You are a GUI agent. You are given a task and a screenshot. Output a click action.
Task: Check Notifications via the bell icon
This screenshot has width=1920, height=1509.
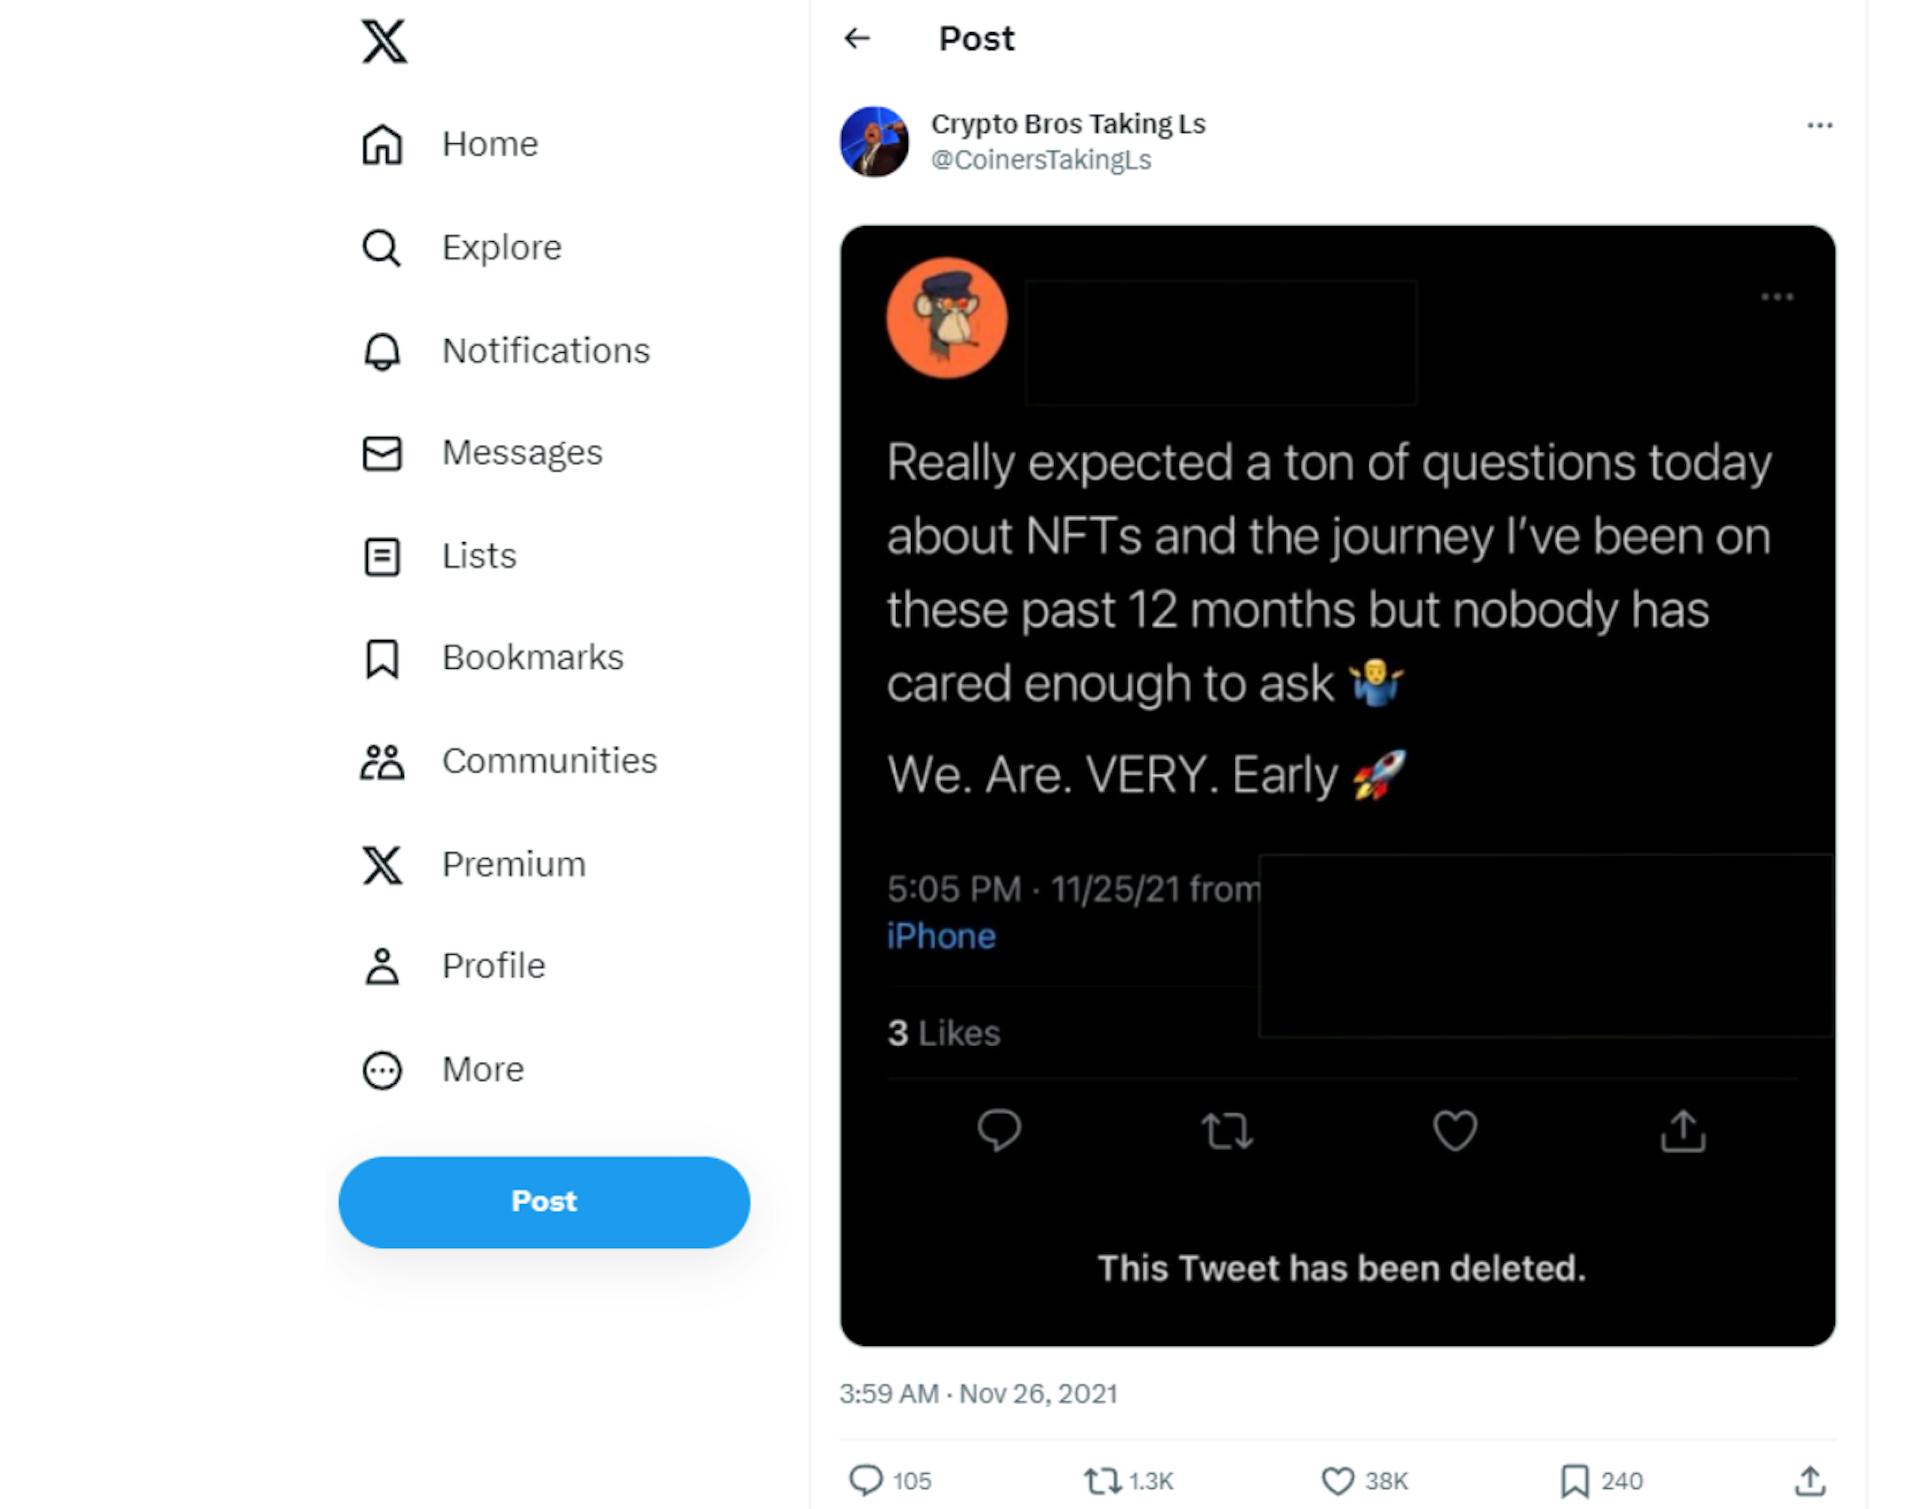[383, 350]
